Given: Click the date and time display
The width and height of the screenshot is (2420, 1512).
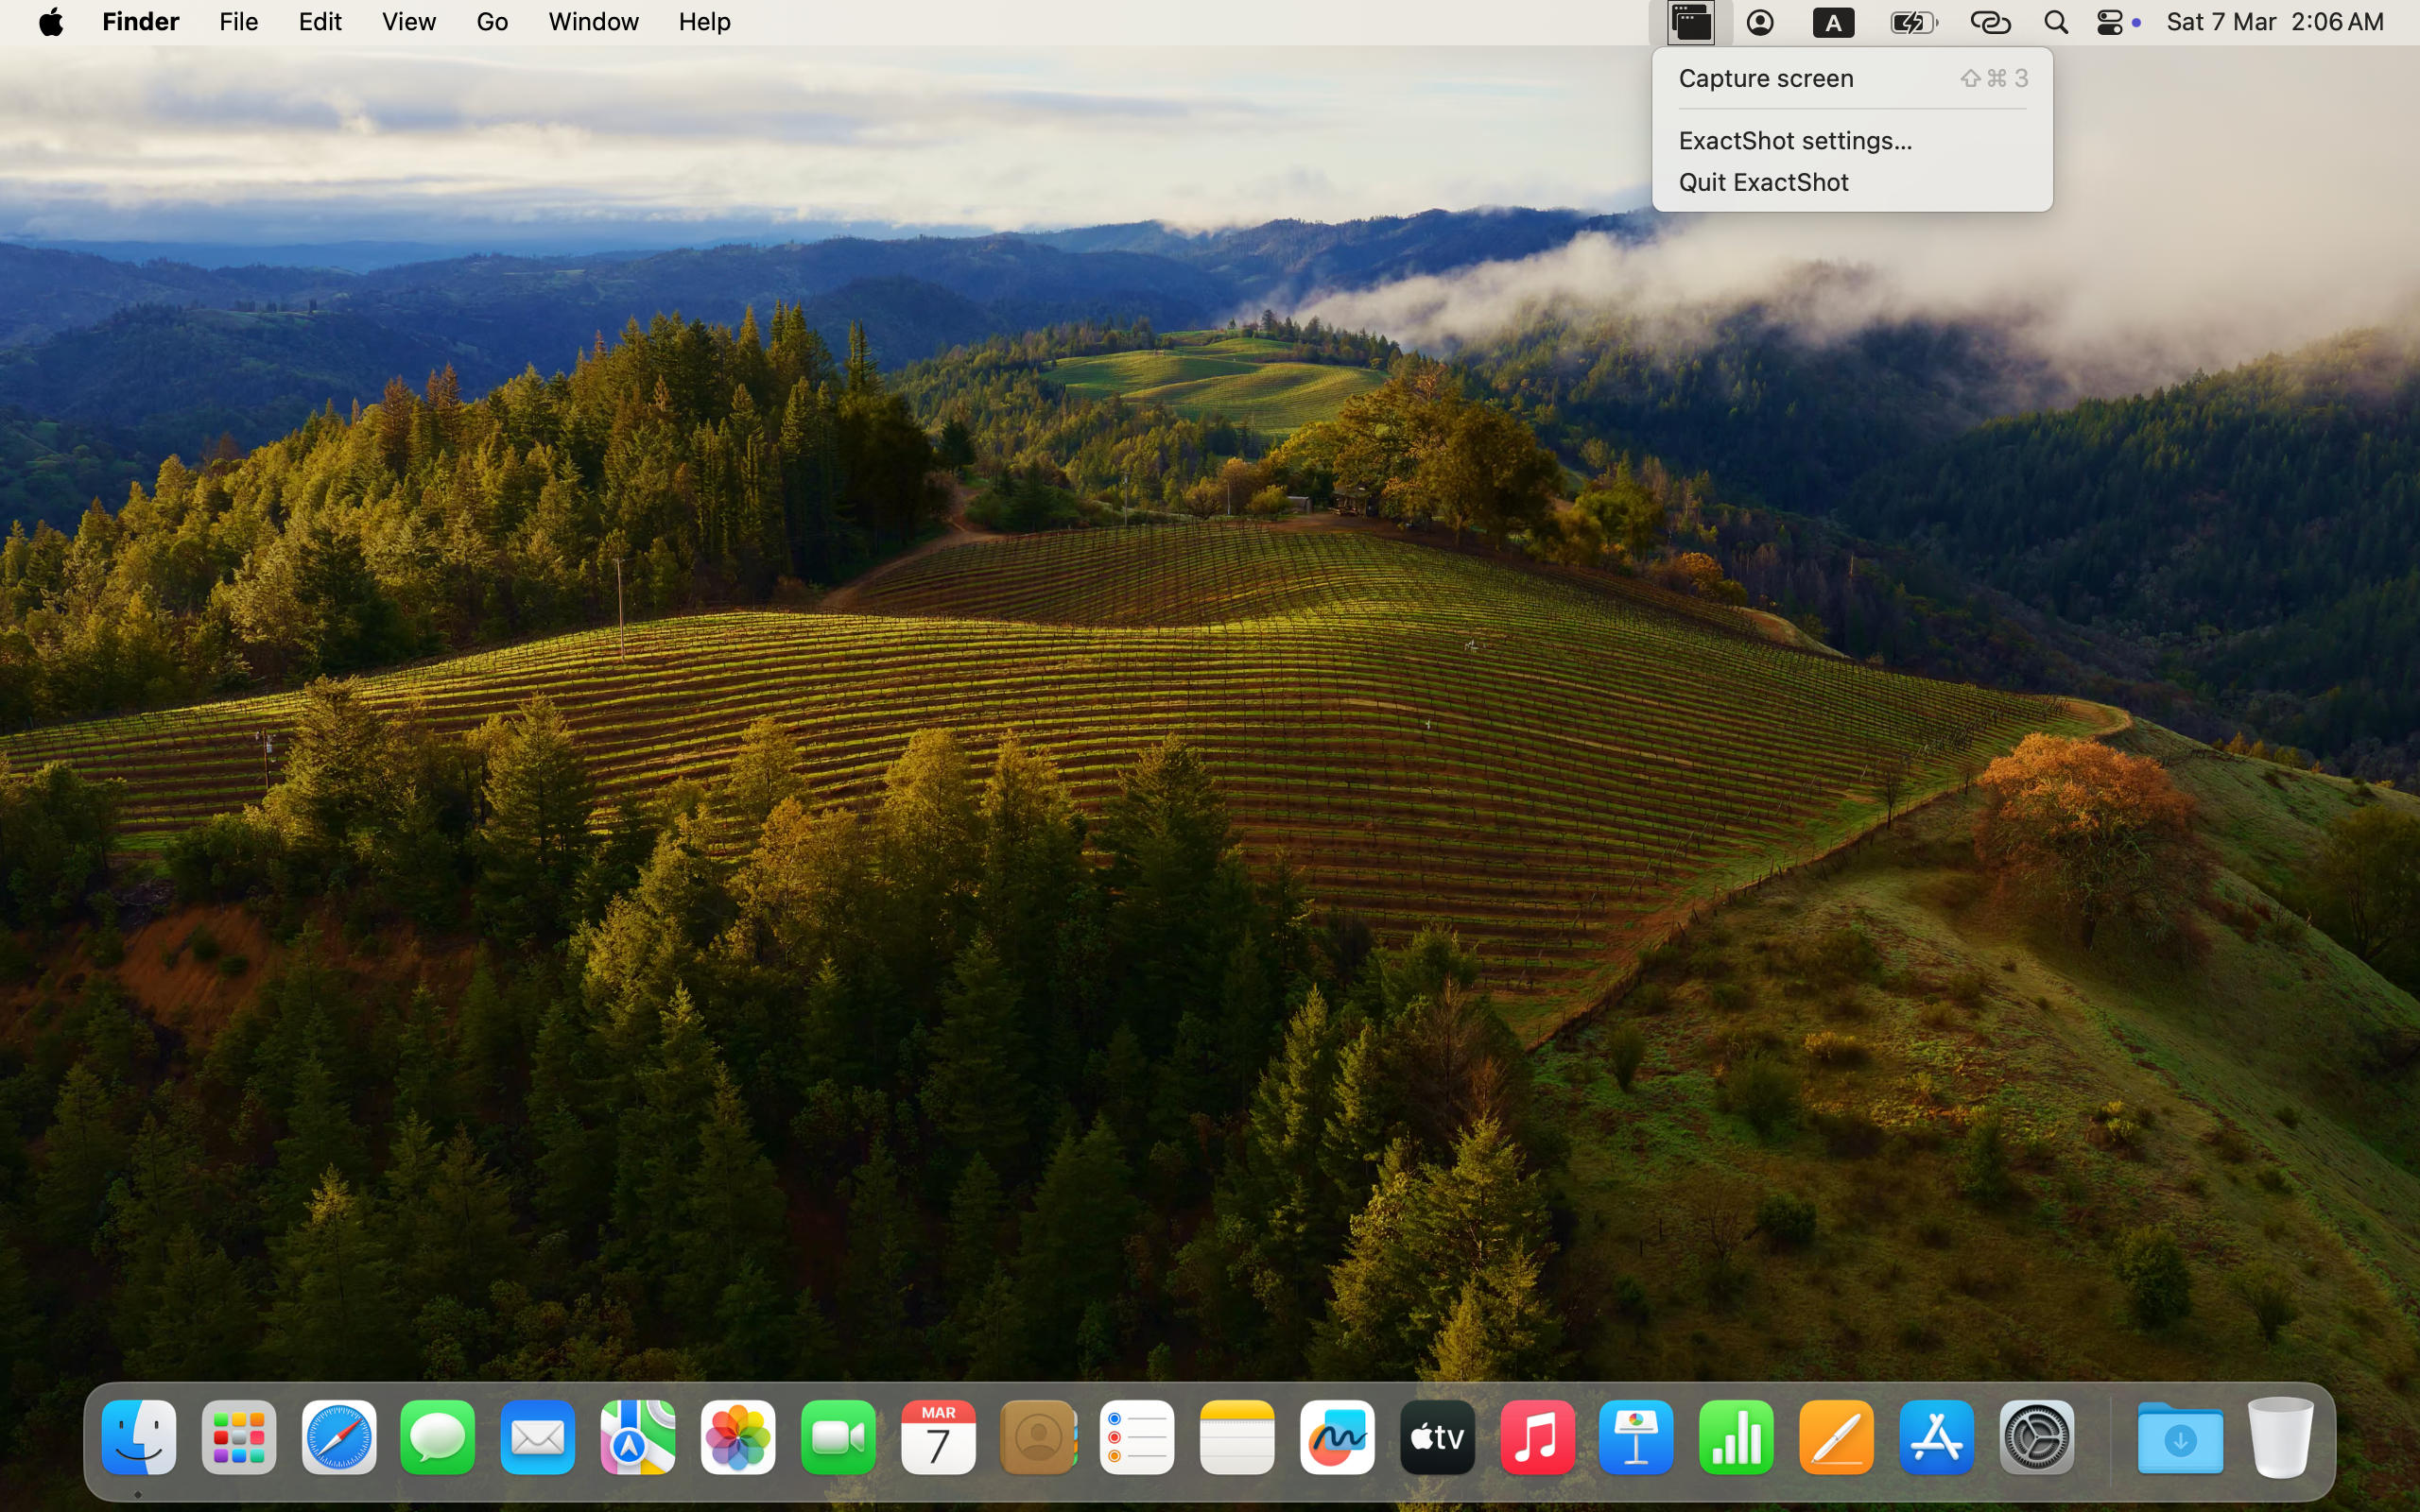Looking at the screenshot, I should pyautogui.click(x=2274, y=22).
